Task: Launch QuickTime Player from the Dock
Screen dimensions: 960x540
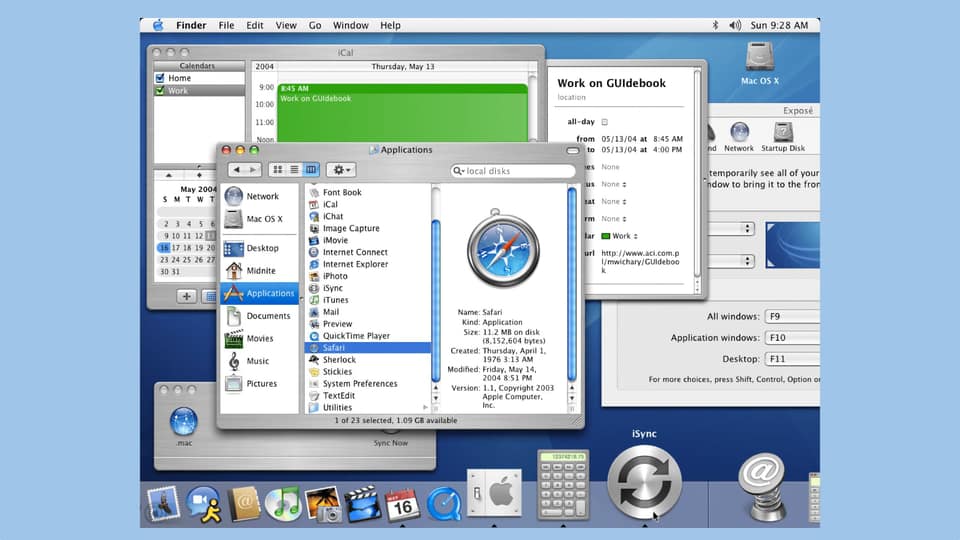Action: coord(444,505)
